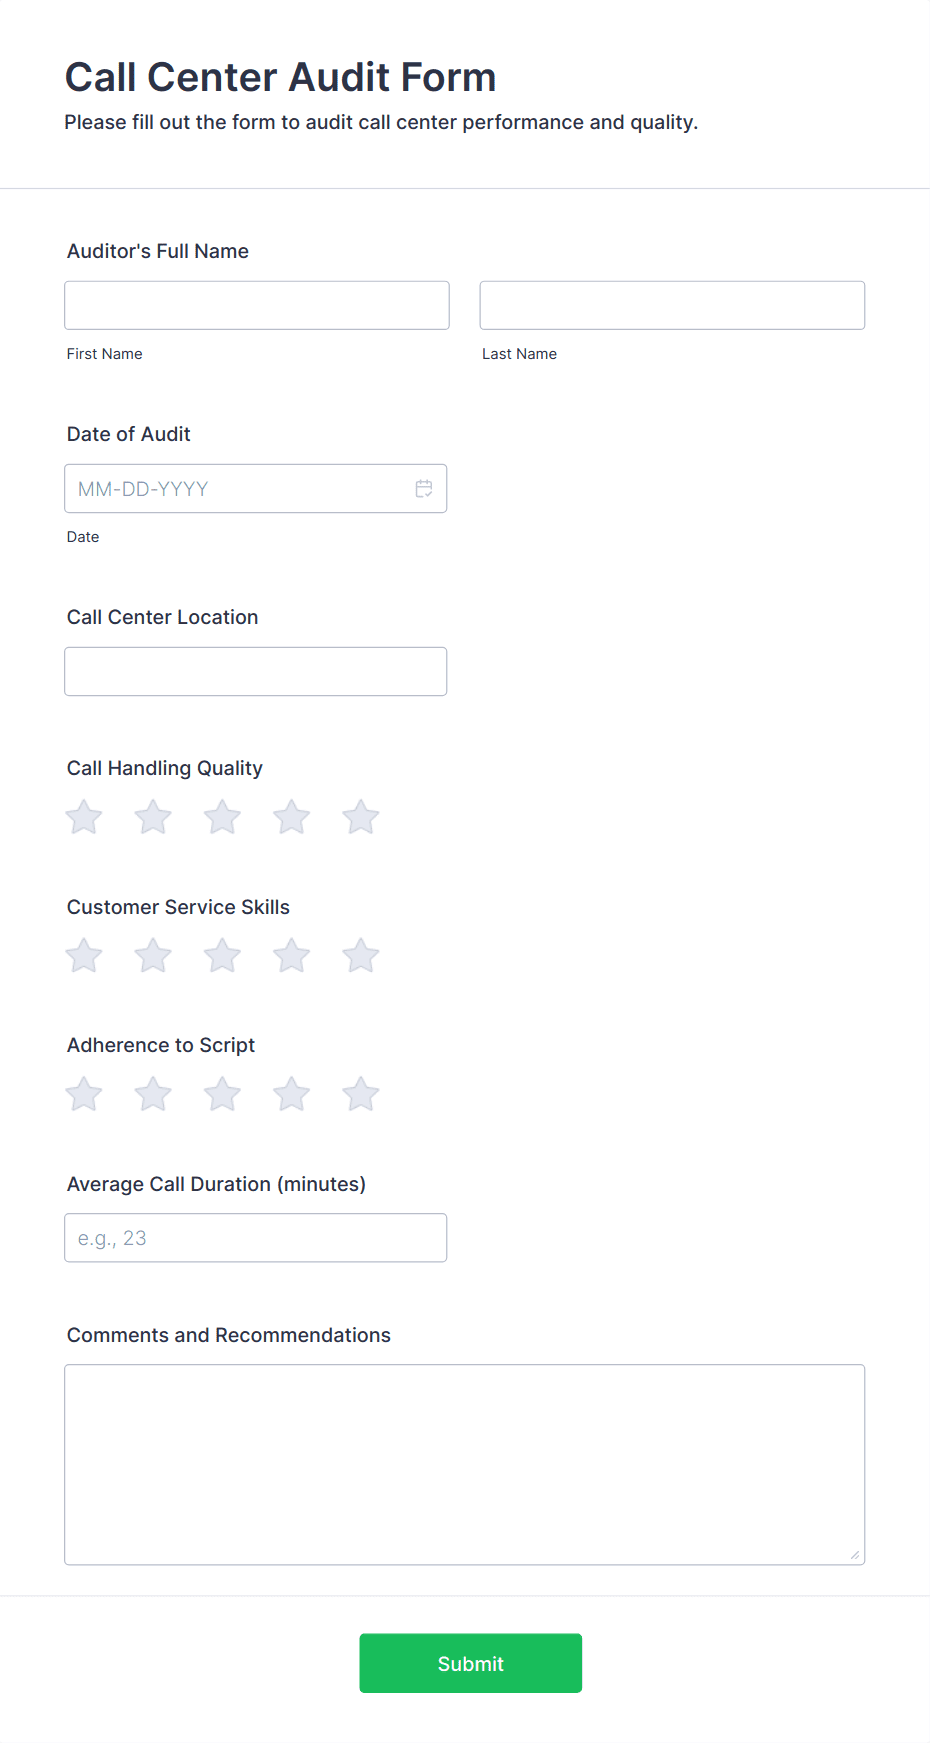Select the last star under Adherence to Script
The height and width of the screenshot is (1743, 930).
pos(360,1093)
